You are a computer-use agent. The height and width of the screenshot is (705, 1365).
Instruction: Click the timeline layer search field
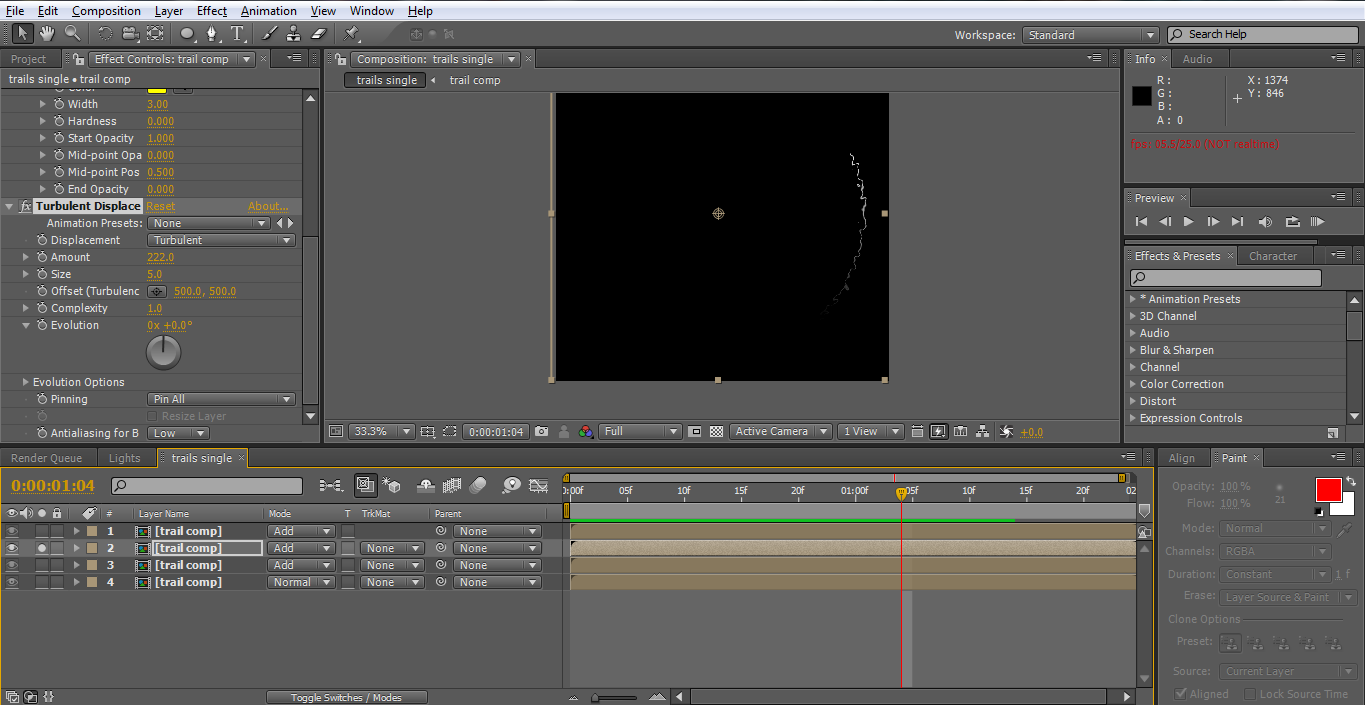(206, 486)
